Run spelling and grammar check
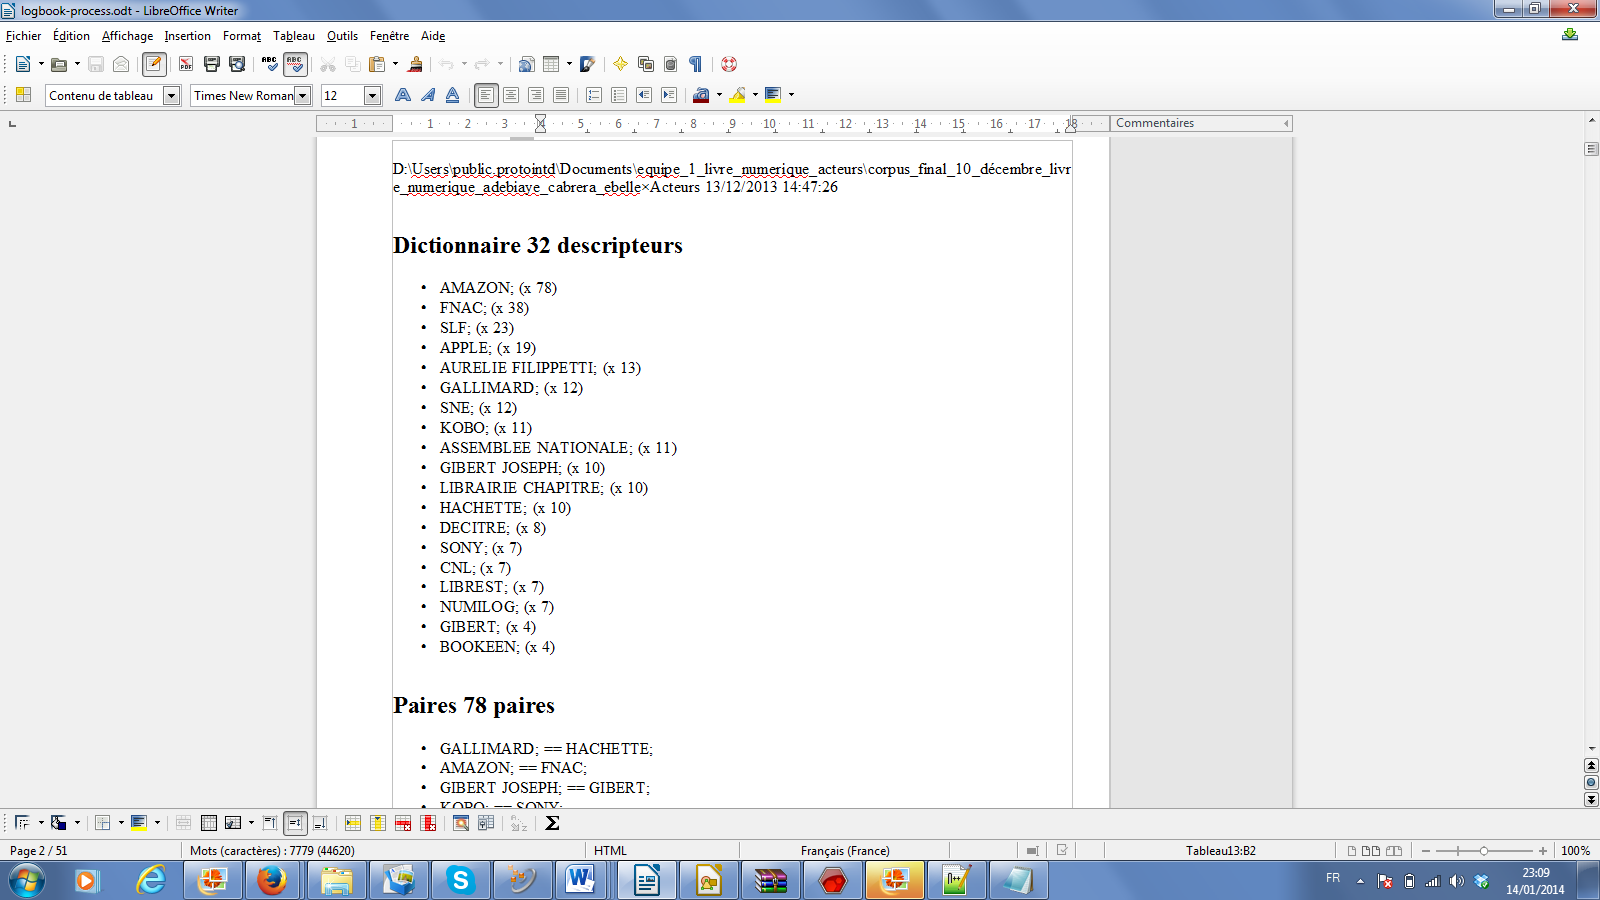 (269, 64)
